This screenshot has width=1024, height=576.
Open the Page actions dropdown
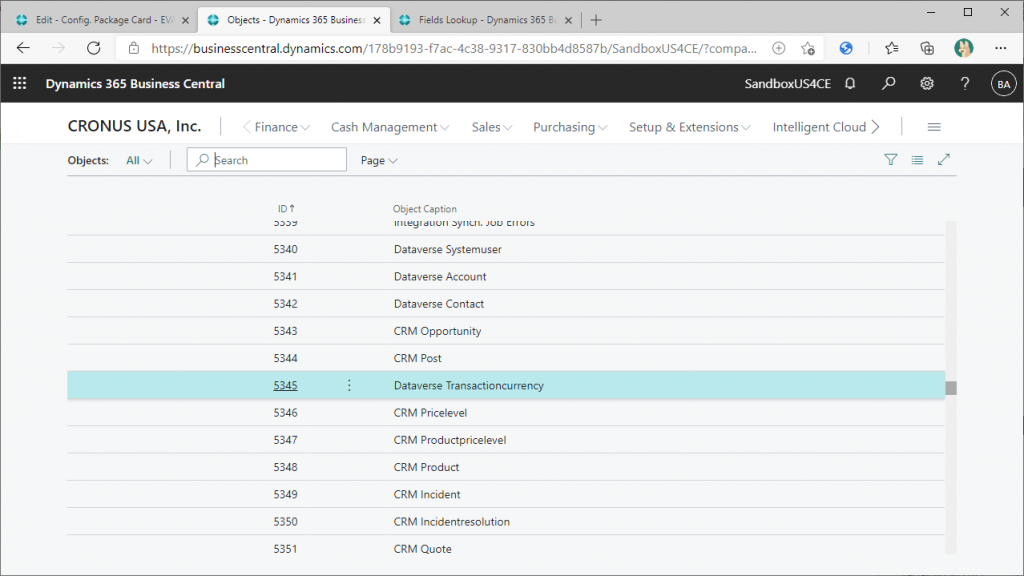tap(379, 161)
